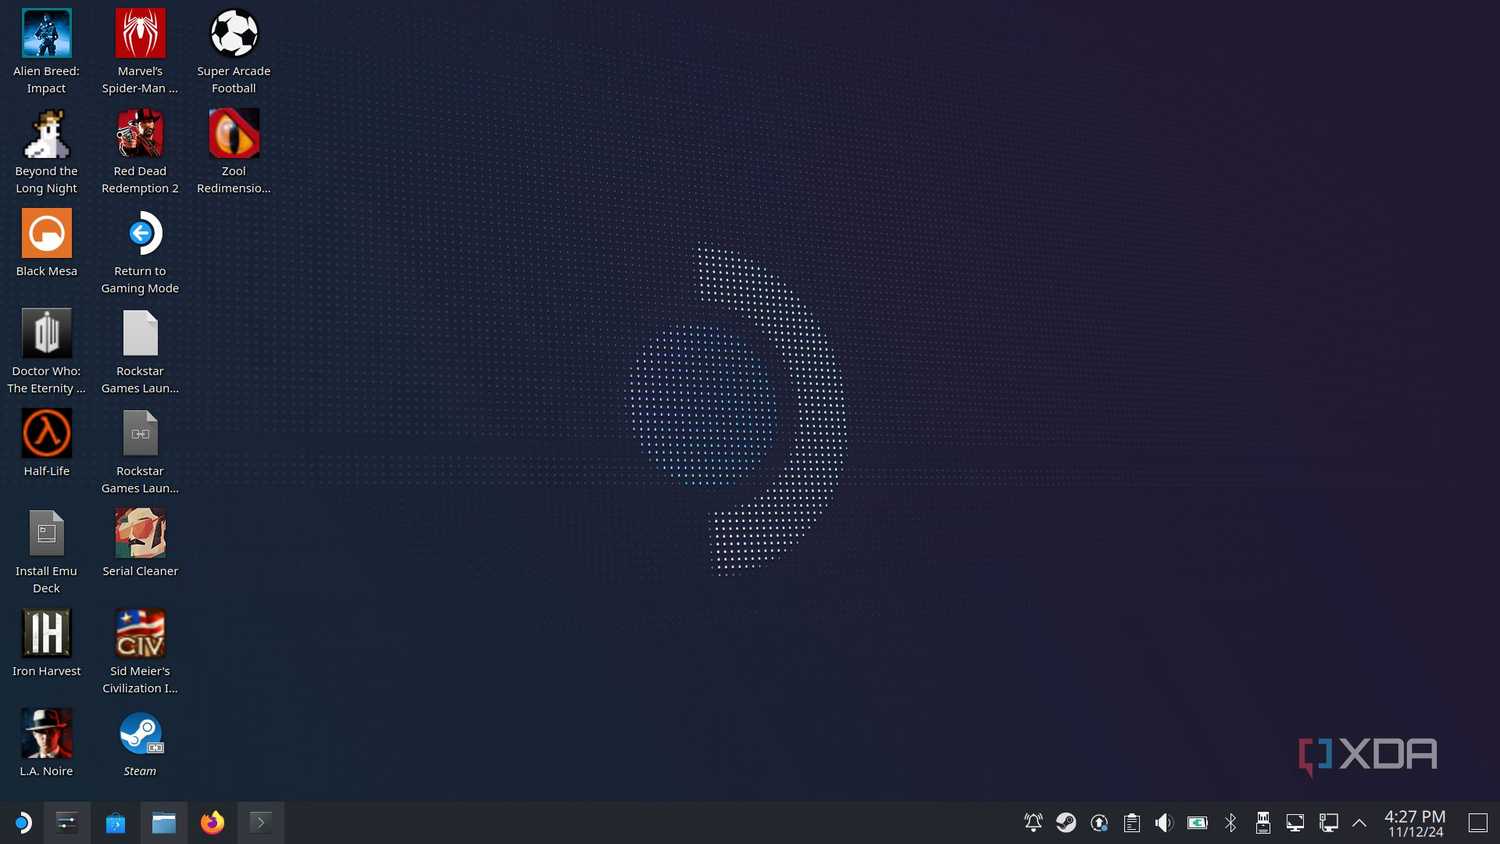Select the Super Arcade Football icon
This screenshot has height=844, width=1500.
point(234,52)
